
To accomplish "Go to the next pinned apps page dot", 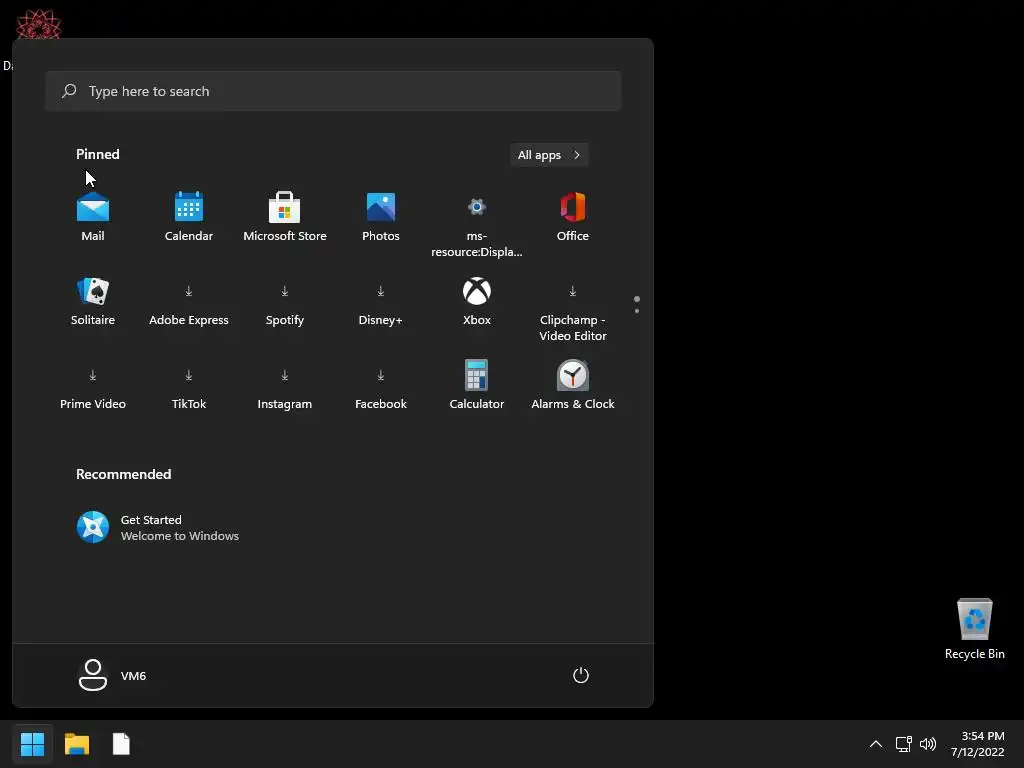I will (x=637, y=311).
